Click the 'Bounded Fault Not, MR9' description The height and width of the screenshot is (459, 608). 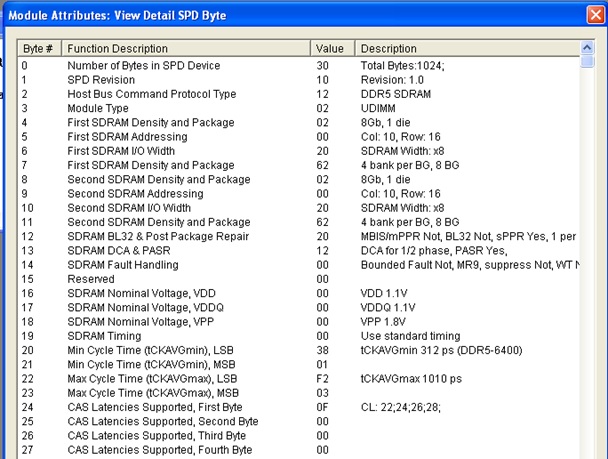(x=470, y=265)
